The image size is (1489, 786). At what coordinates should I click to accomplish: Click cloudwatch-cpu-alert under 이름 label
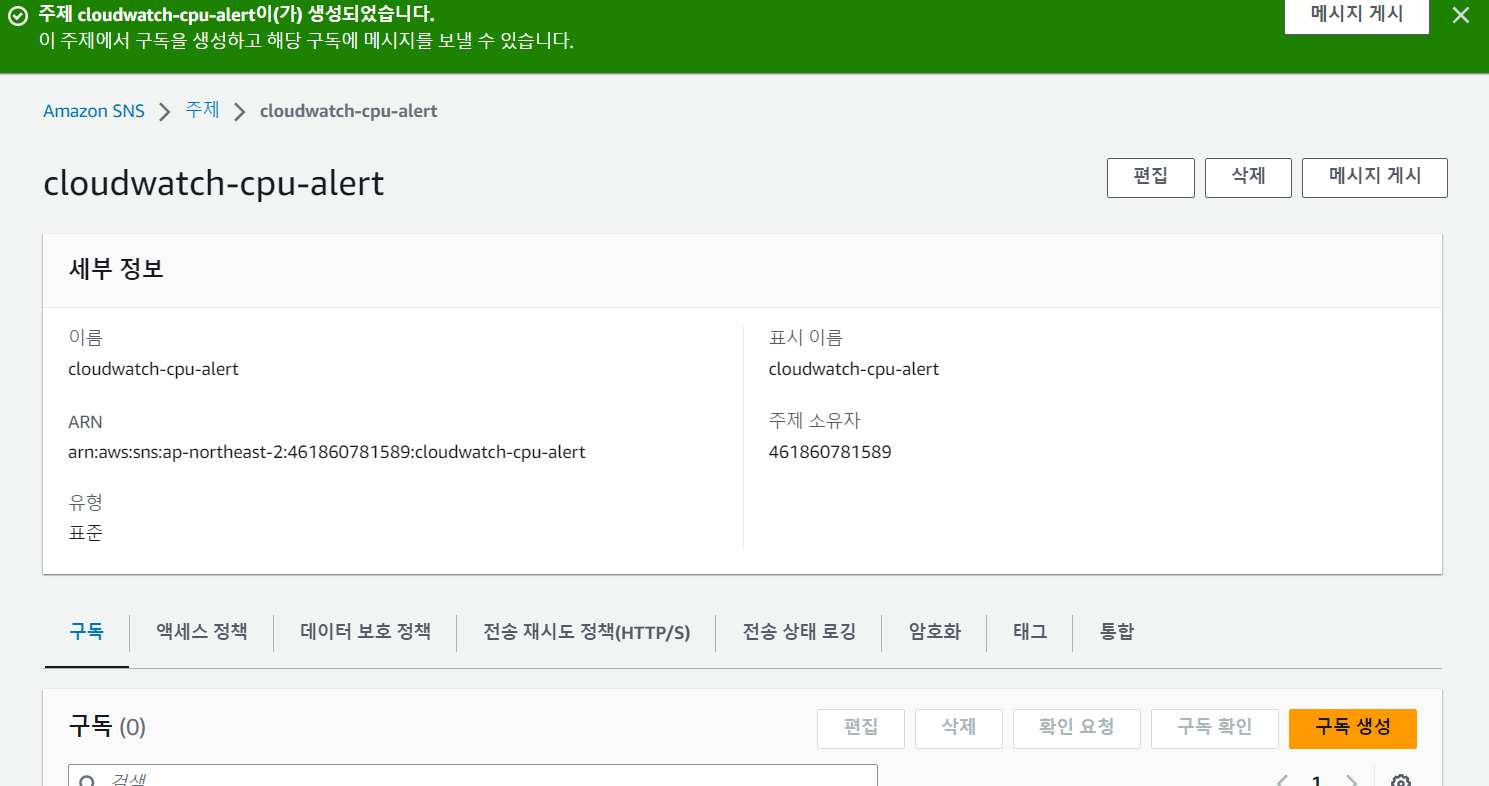[153, 369]
